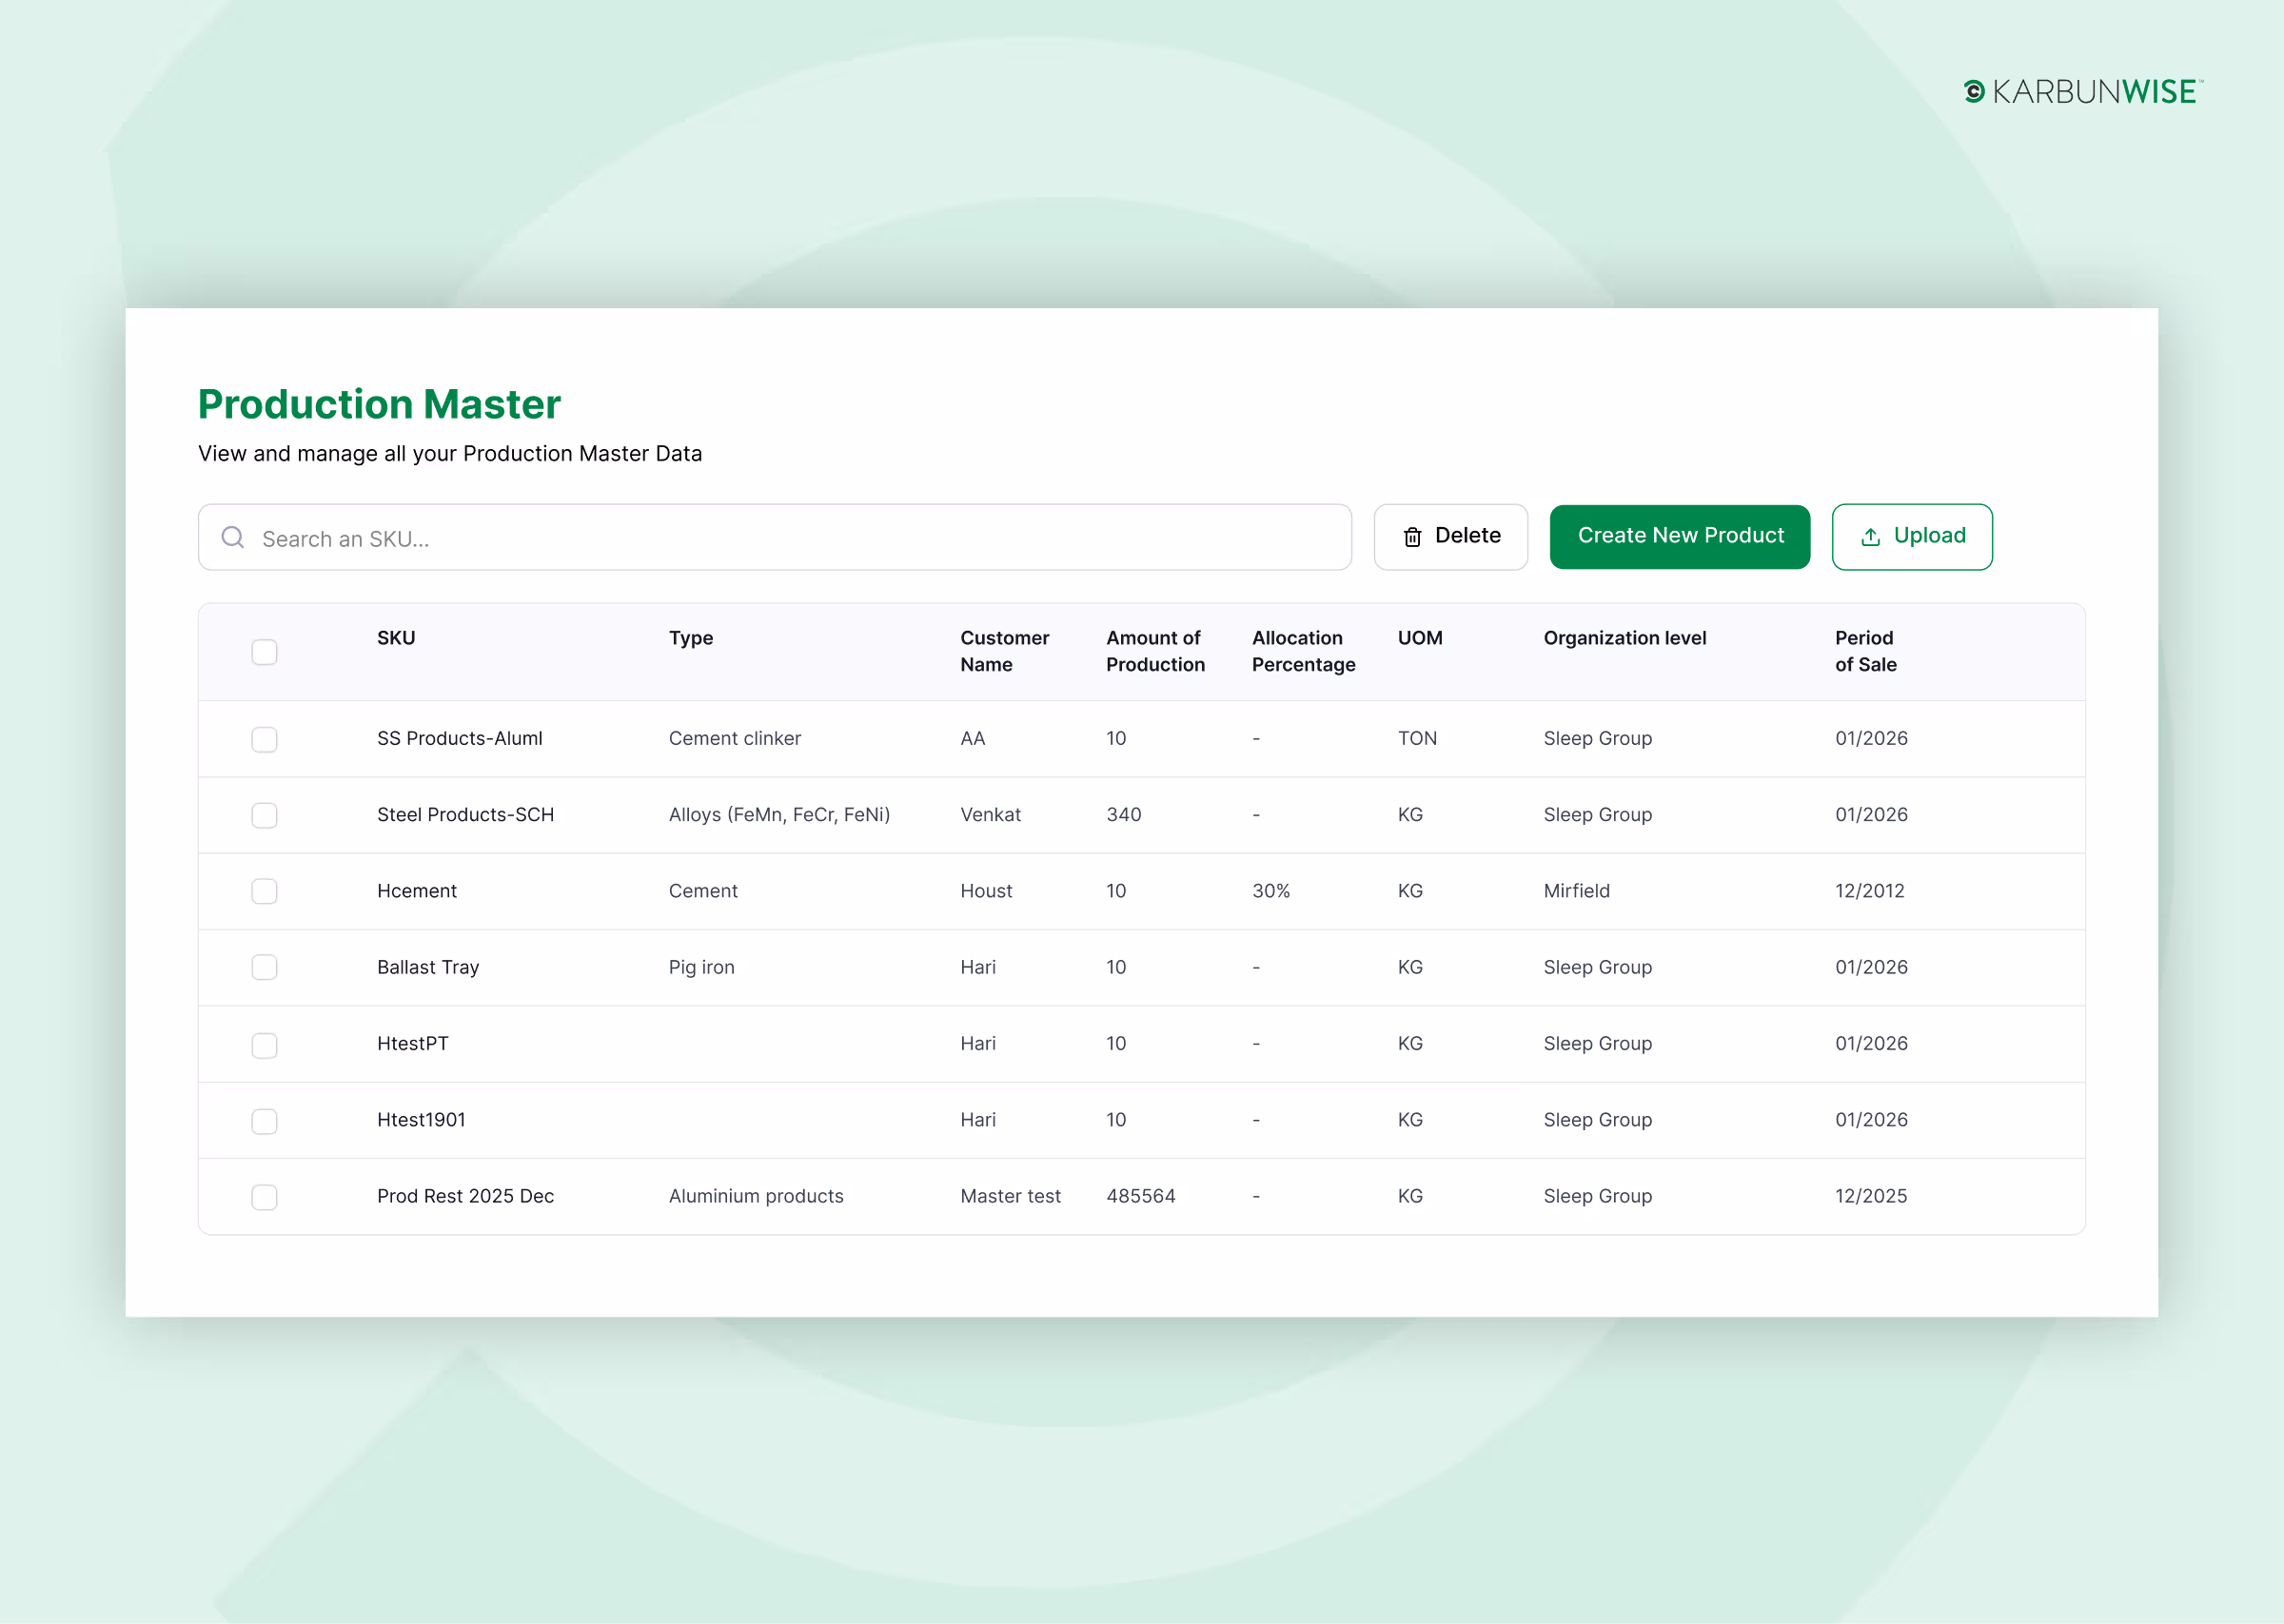Image resolution: width=2284 pixels, height=1624 pixels.
Task: Click the Create New Product button
Action: [x=1680, y=537]
